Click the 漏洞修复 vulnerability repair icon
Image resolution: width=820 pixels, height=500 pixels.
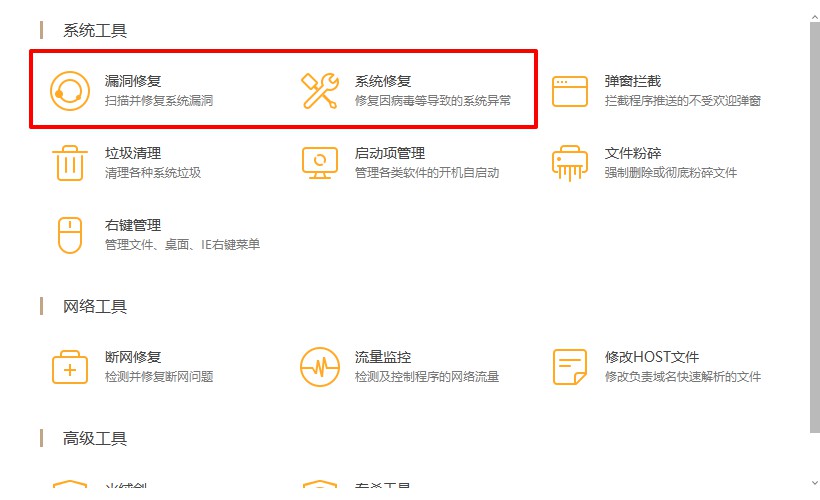click(x=70, y=91)
